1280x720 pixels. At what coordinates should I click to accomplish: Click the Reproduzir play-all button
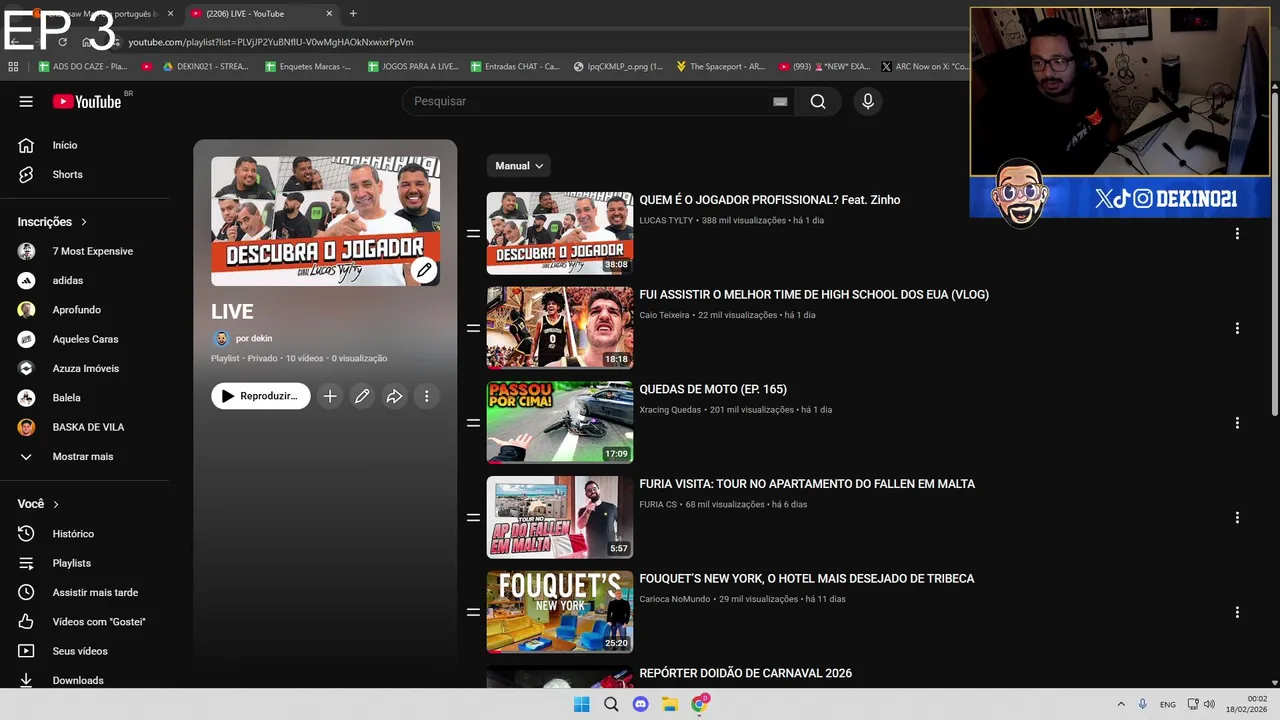click(x=261, y=396)
